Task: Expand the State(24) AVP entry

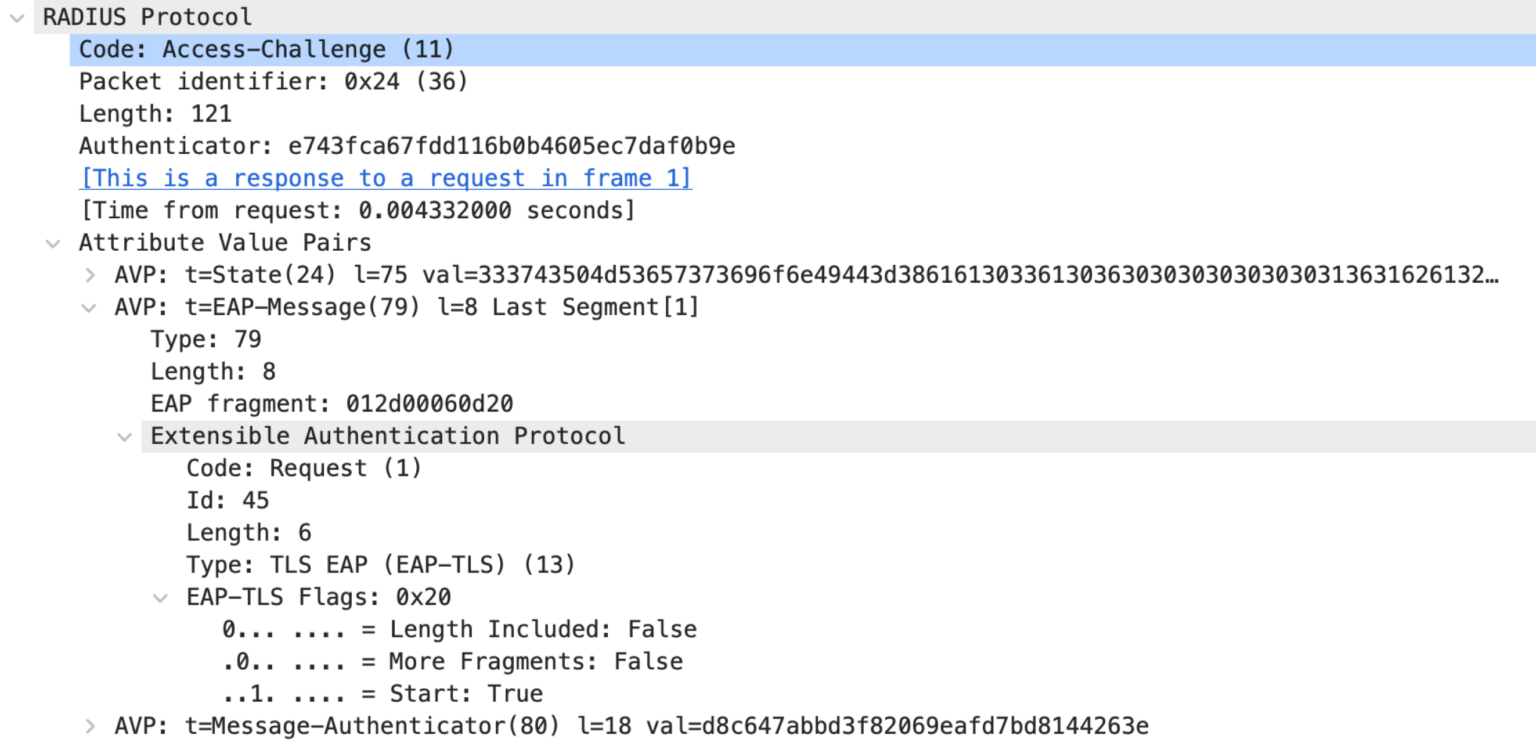Action: tap(88, 274)
